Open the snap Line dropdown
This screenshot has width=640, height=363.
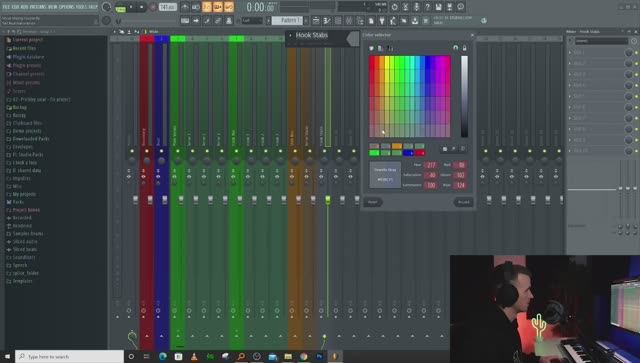point(252,20)
